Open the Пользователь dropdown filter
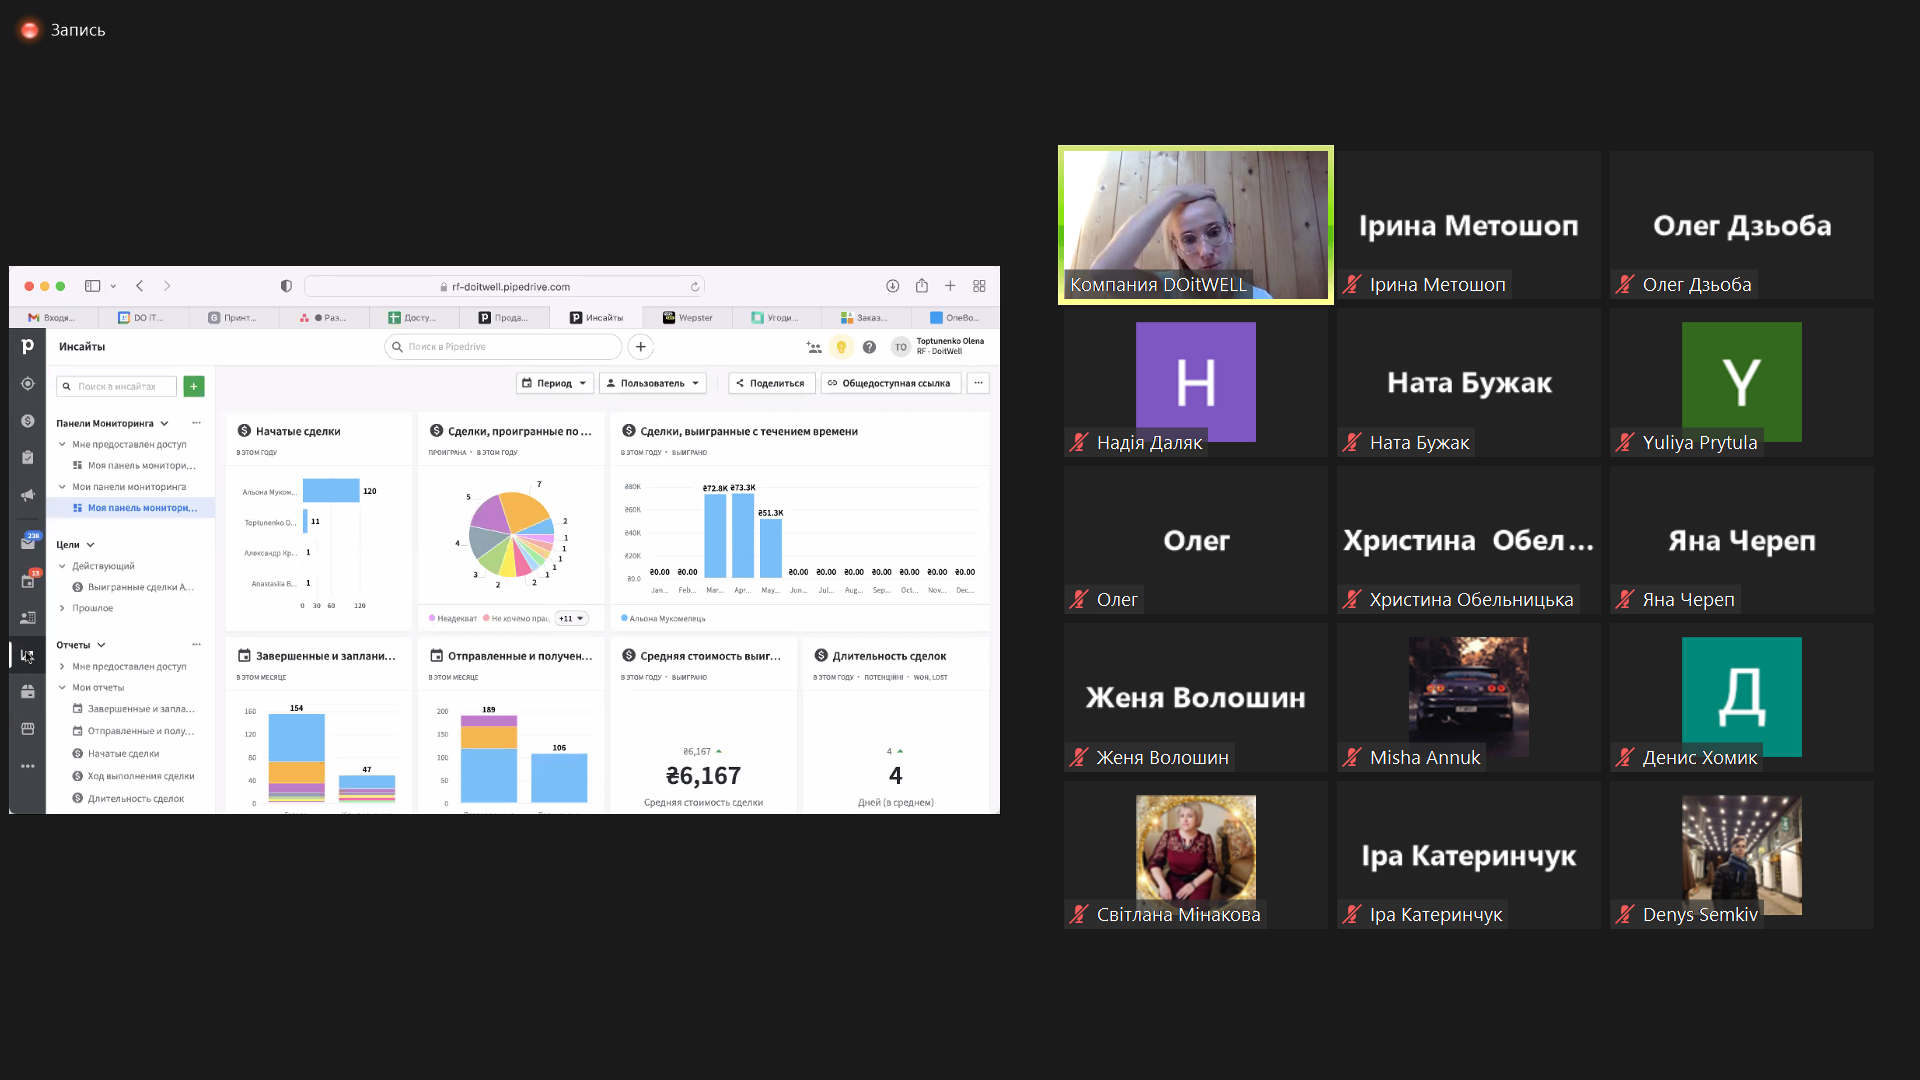Image resolution: width=1920 pixels, height=1080 pixels. (x=652, y=383)
